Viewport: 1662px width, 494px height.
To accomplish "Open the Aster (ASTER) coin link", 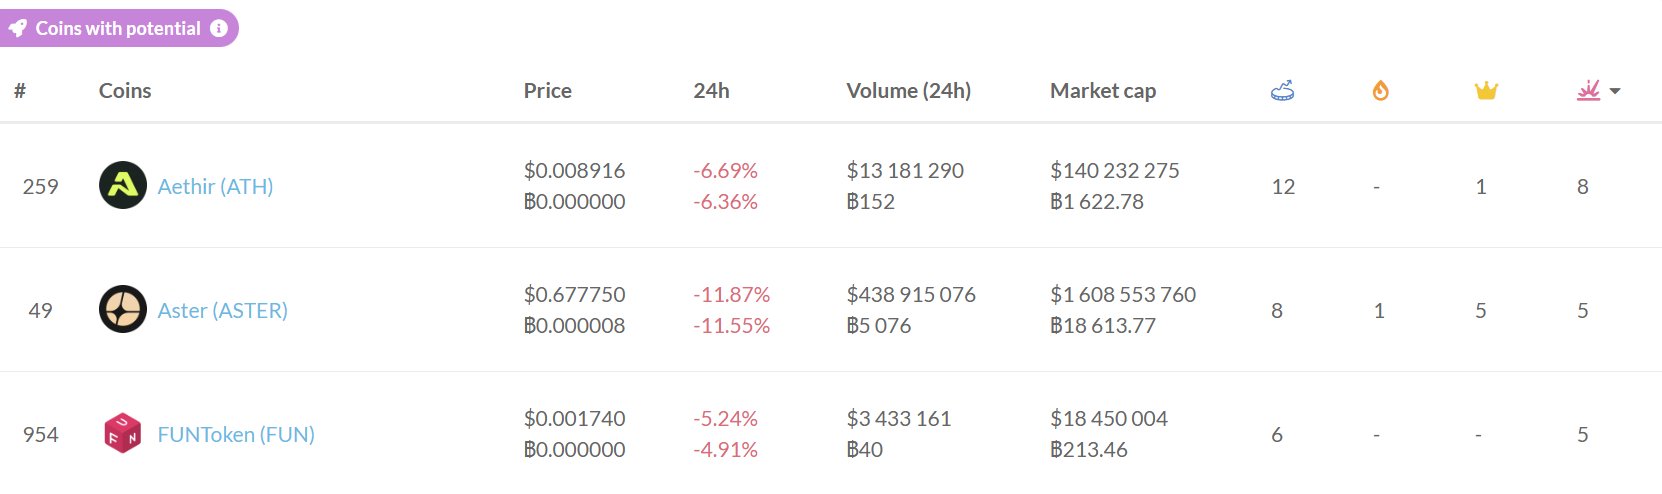I will click(x=222, y=310).
